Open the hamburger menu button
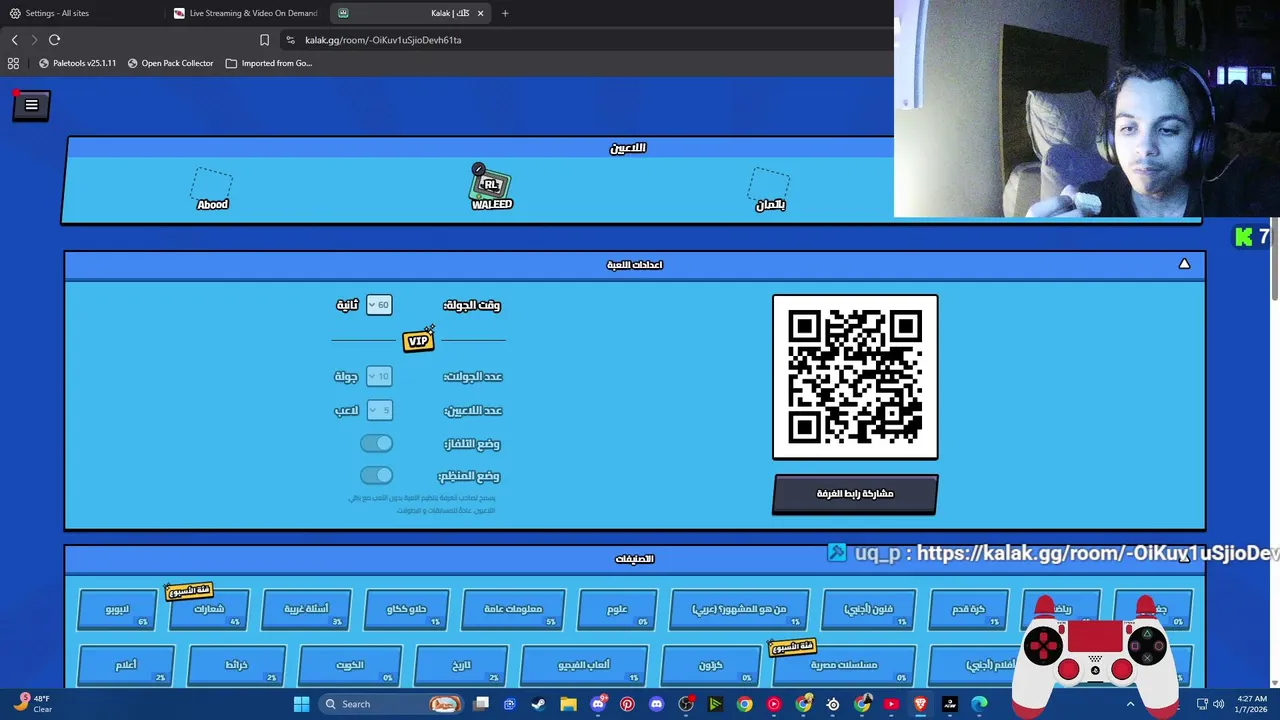The image size is (1280, 720). pyautogui.click(x=31, y=105)
